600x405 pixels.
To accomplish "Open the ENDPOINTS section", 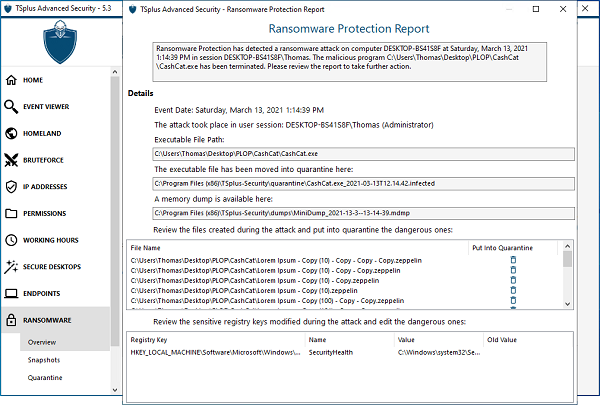I will click(41, 294).
